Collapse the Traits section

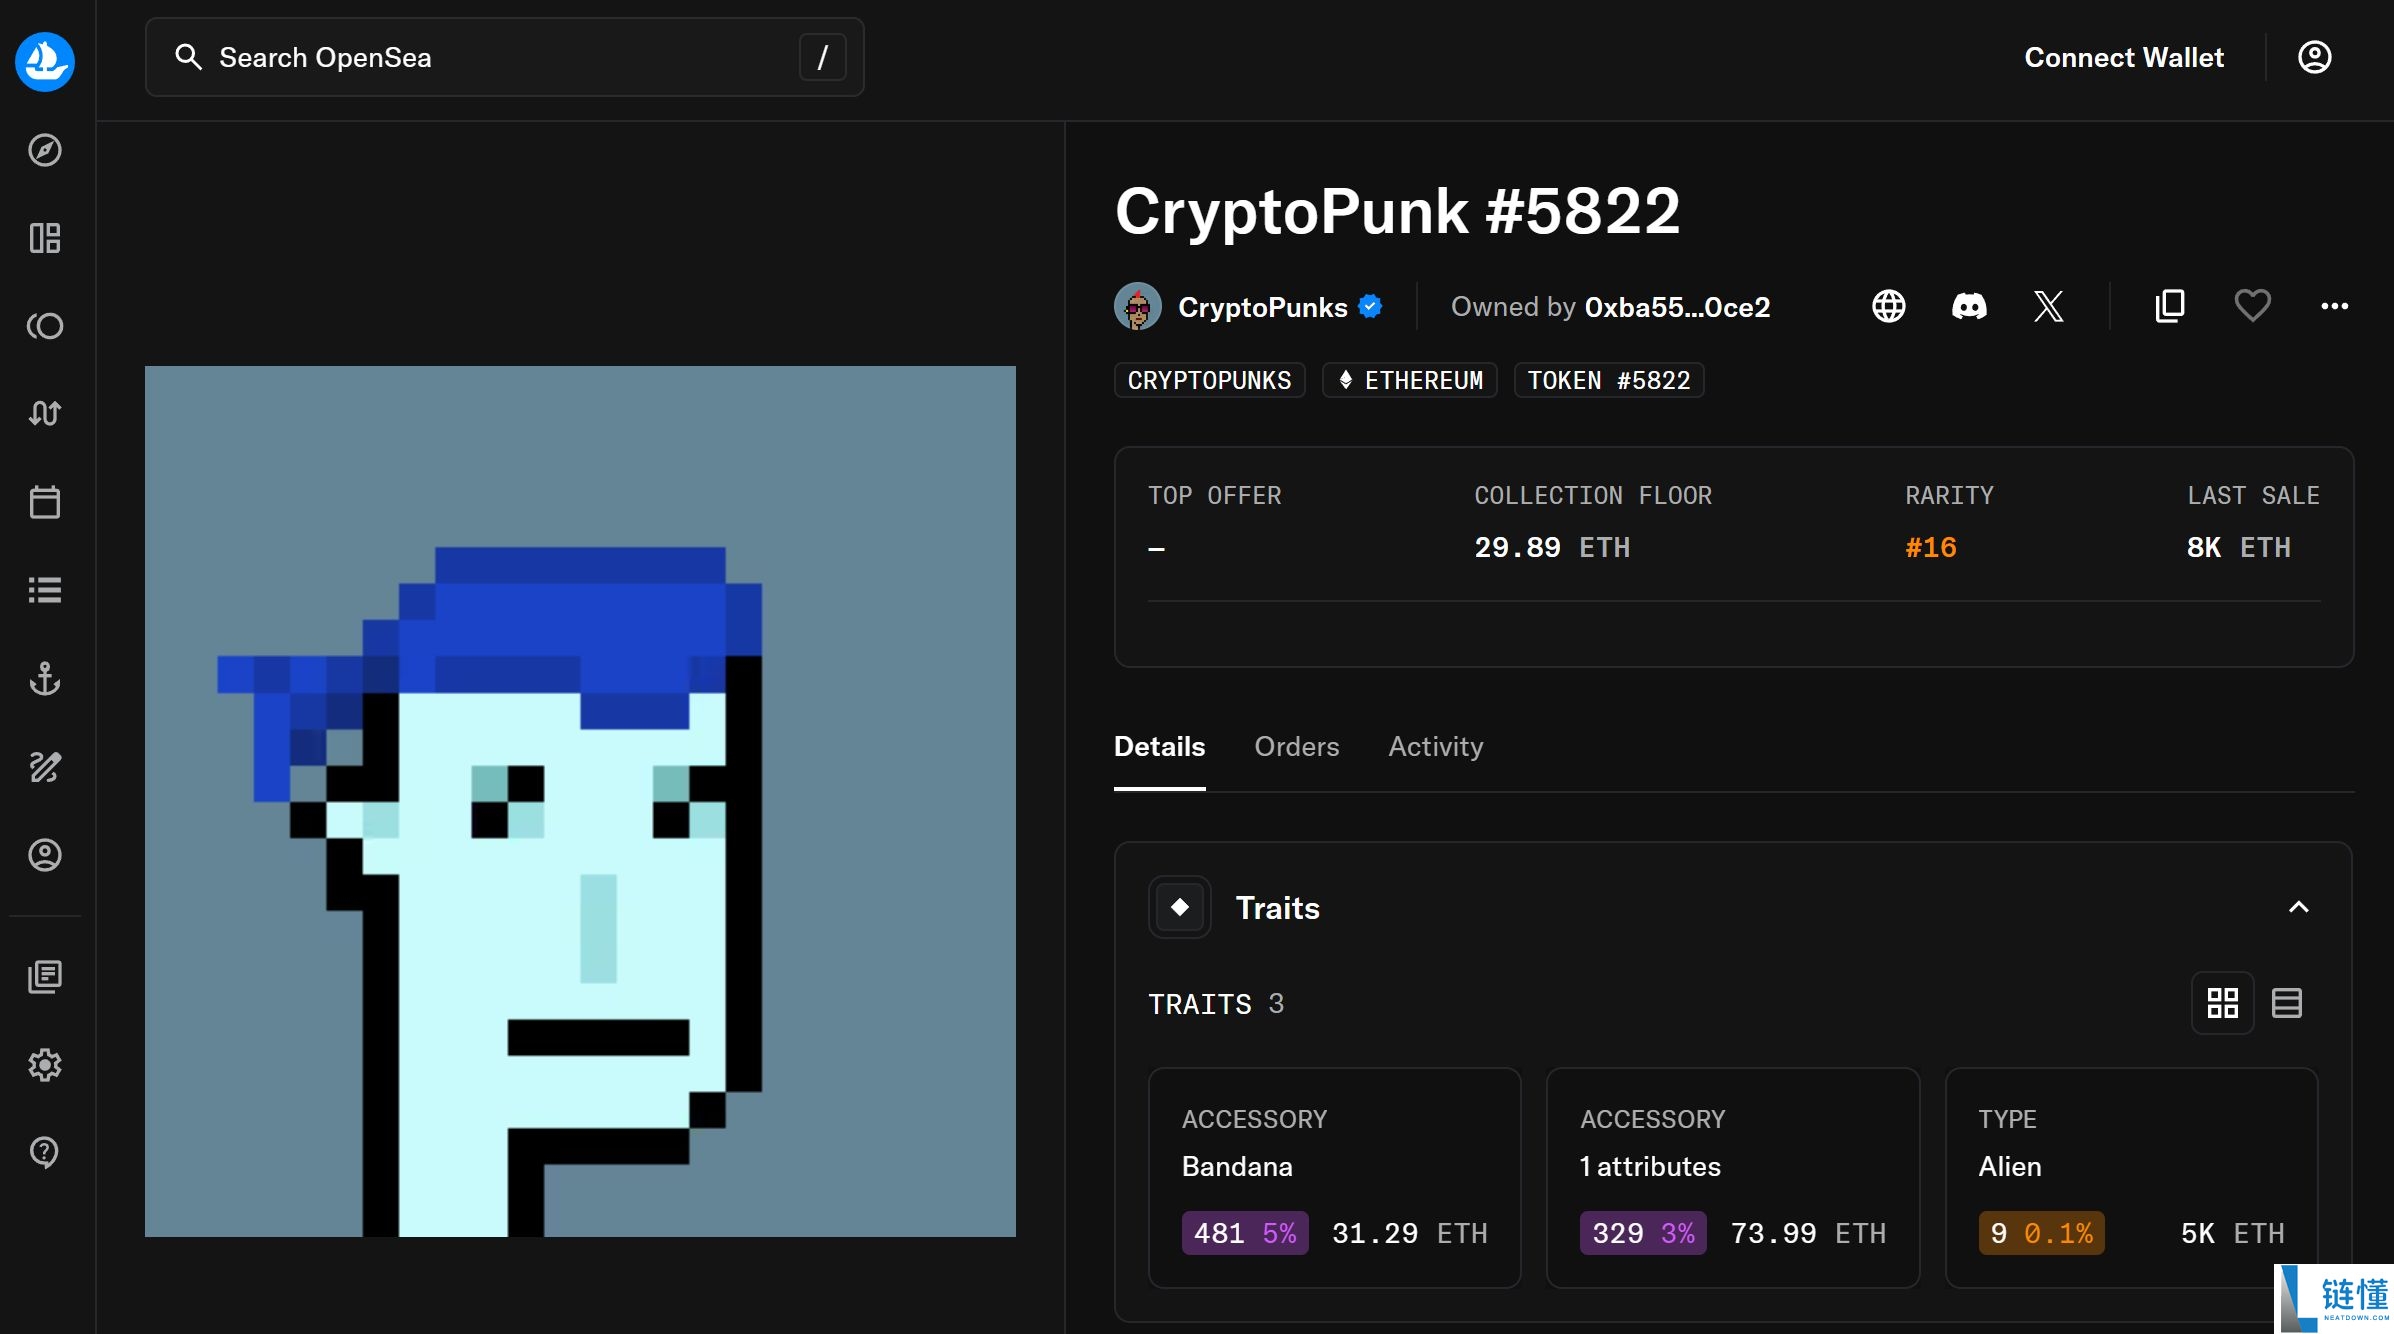(x=2299, y=907)
